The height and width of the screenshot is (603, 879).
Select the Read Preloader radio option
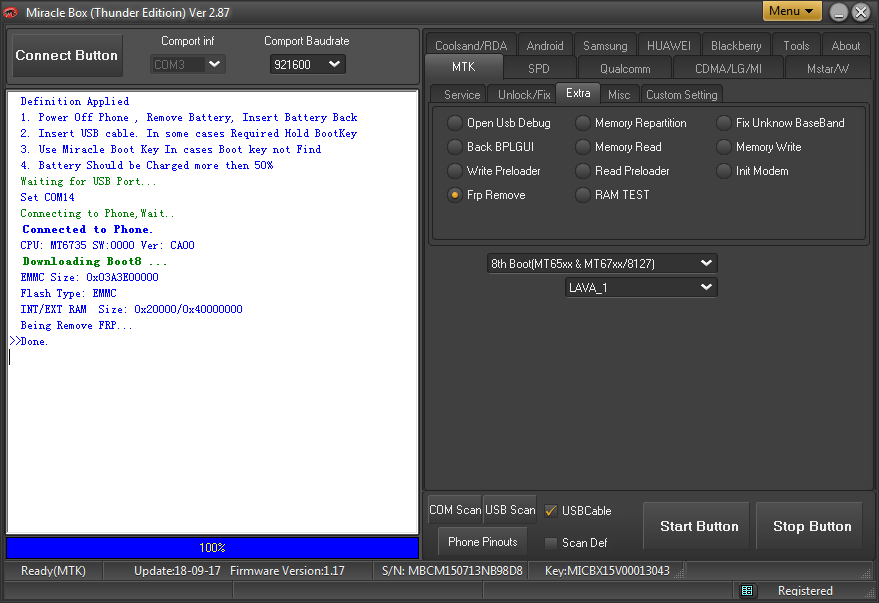tap(582, 171)
